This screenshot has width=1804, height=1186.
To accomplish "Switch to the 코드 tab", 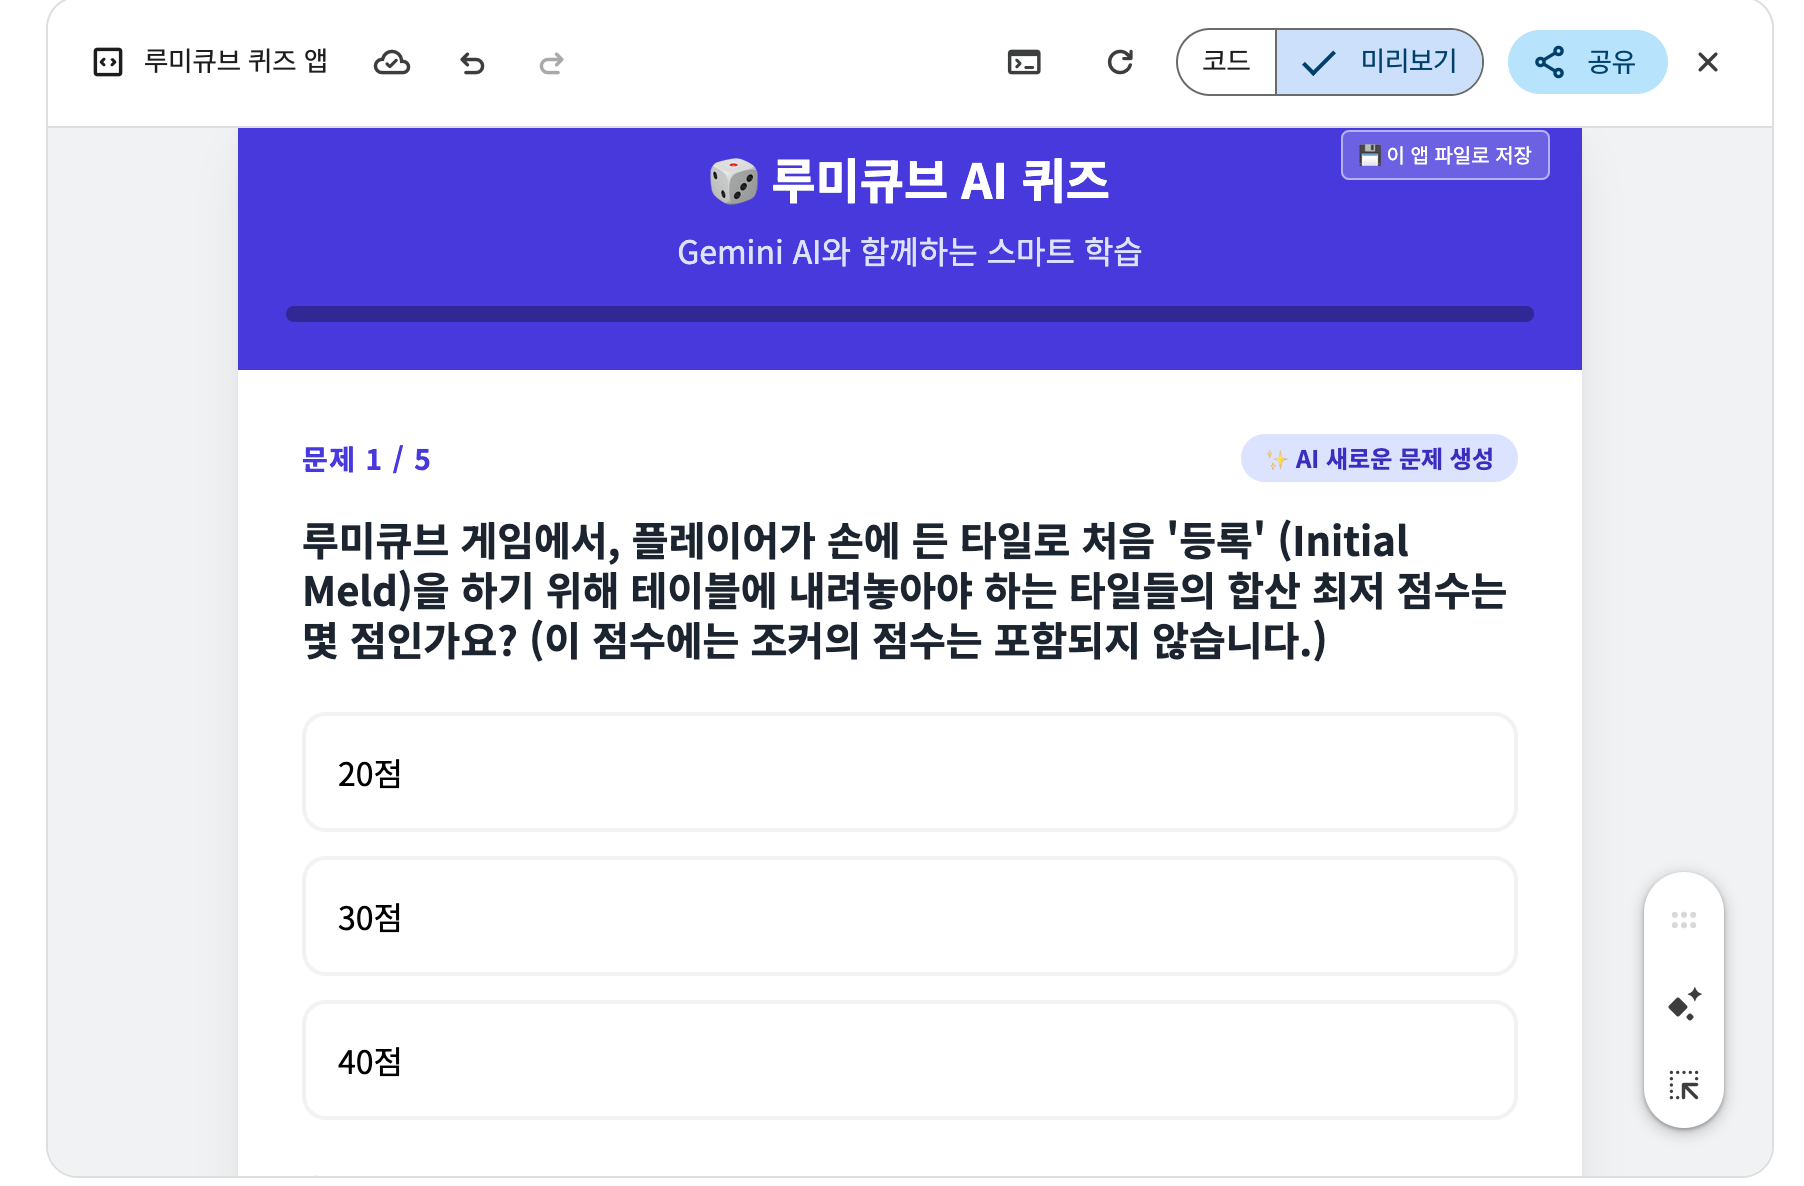I will coord(1227,62).
